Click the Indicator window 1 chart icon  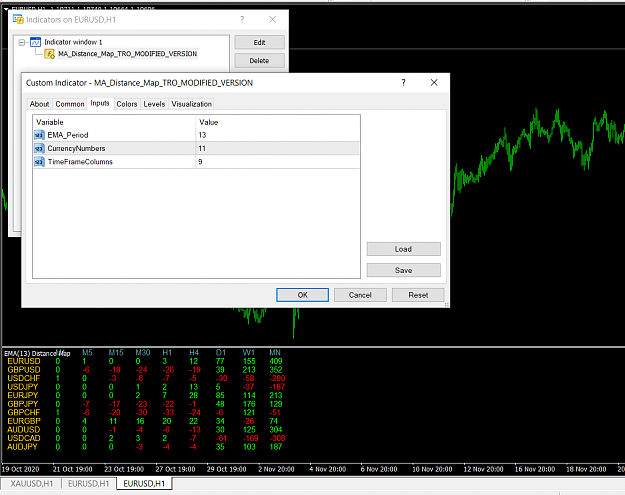[x=35, y=42]
